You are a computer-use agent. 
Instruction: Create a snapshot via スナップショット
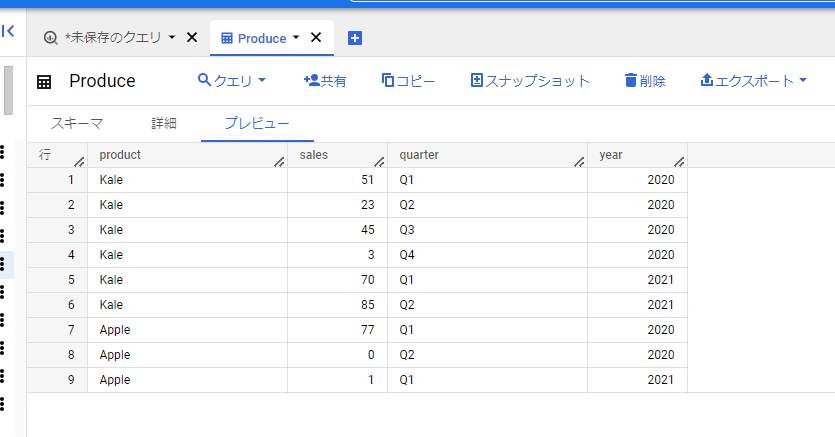click(x=530, y=81)
